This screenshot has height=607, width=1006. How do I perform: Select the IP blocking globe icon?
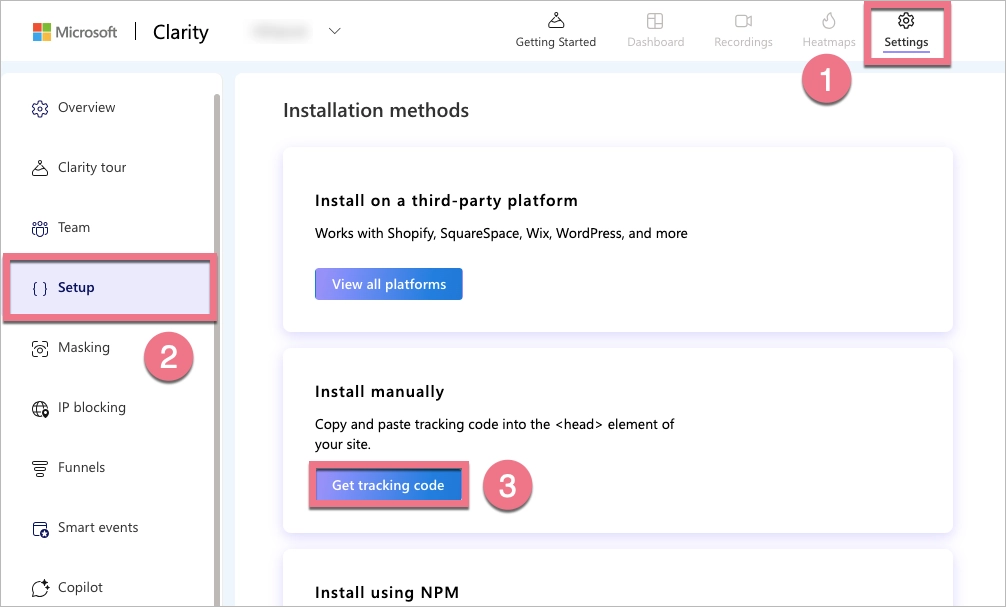(40, 407)
